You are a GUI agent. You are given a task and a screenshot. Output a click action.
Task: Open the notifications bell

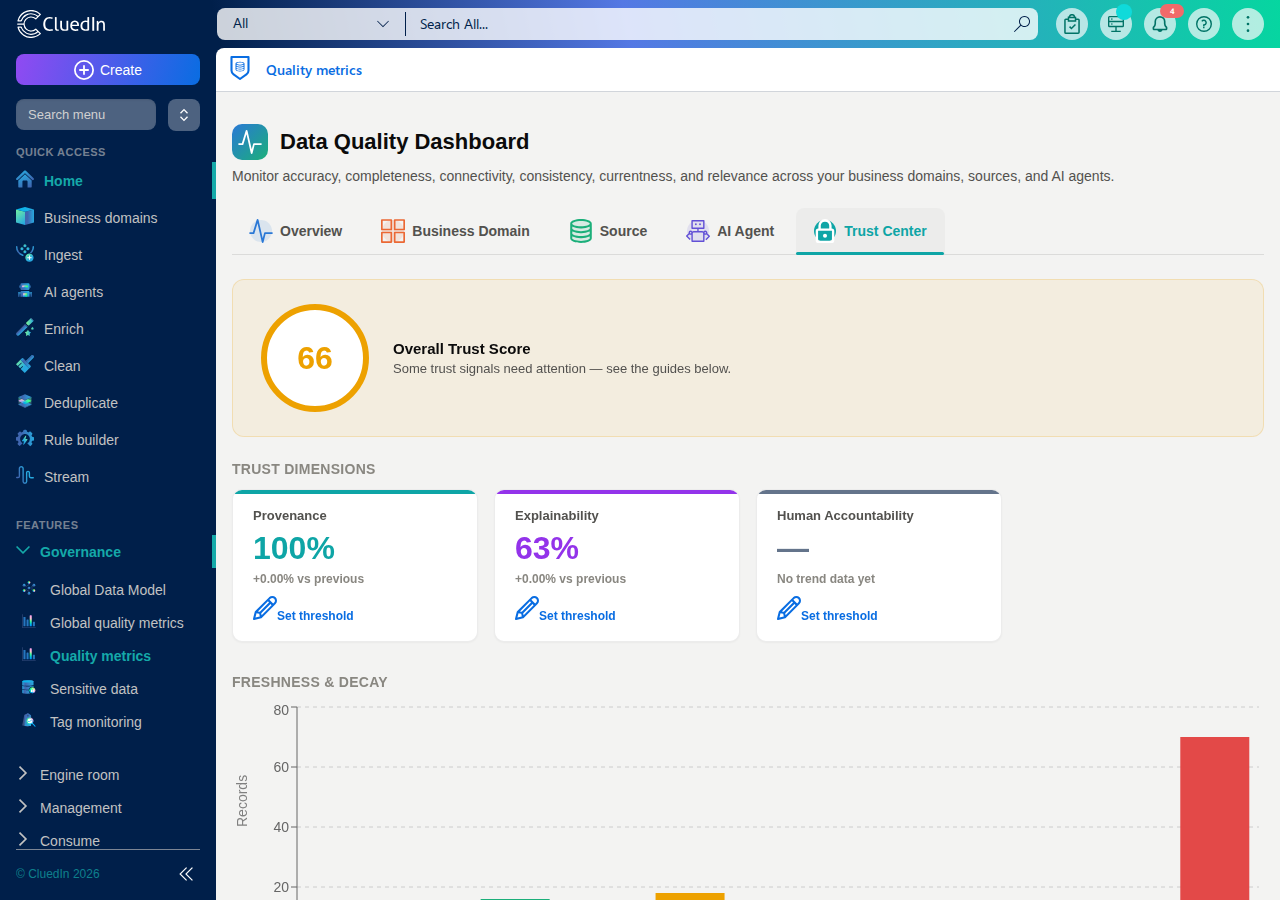(1160, 24)
